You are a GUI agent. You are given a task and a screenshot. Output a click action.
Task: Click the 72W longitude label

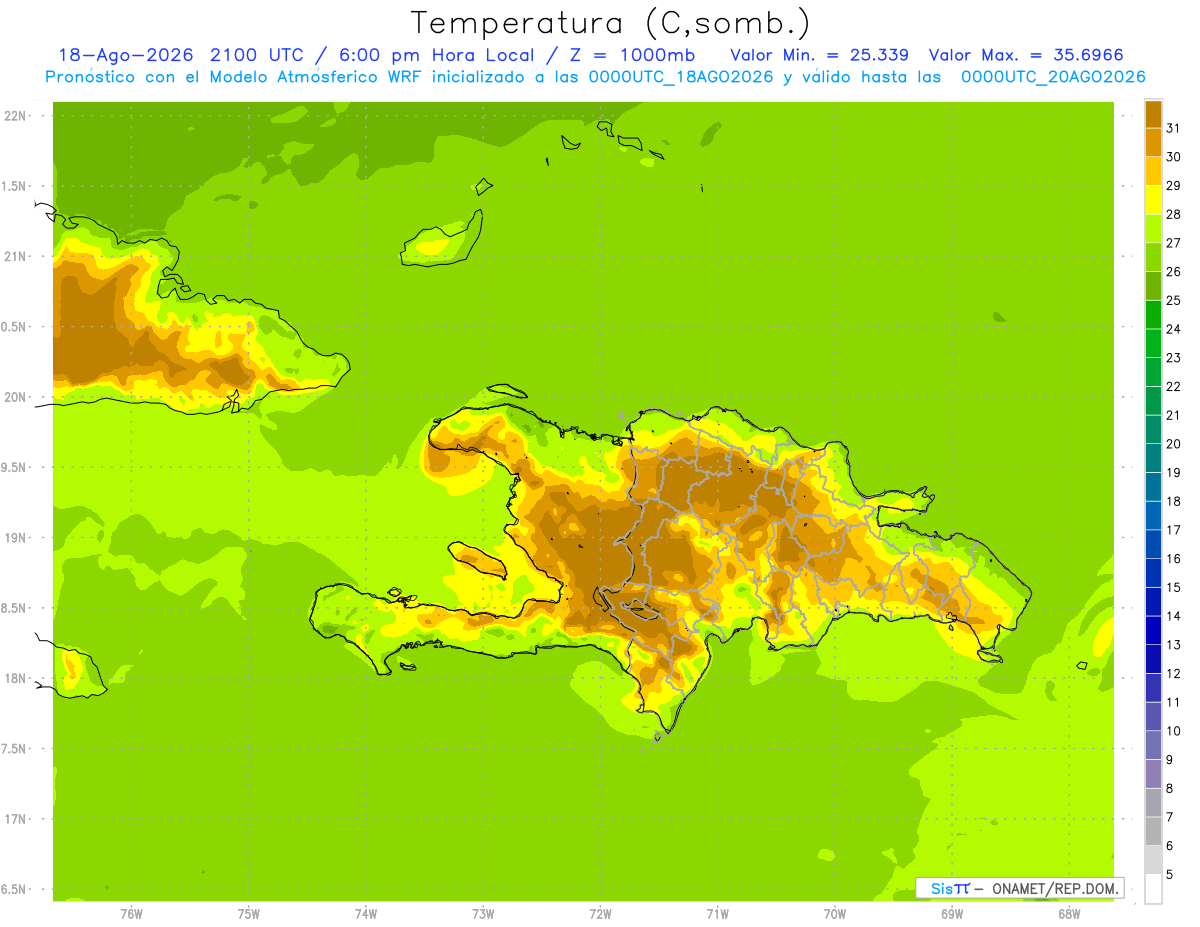pos(600,913)
